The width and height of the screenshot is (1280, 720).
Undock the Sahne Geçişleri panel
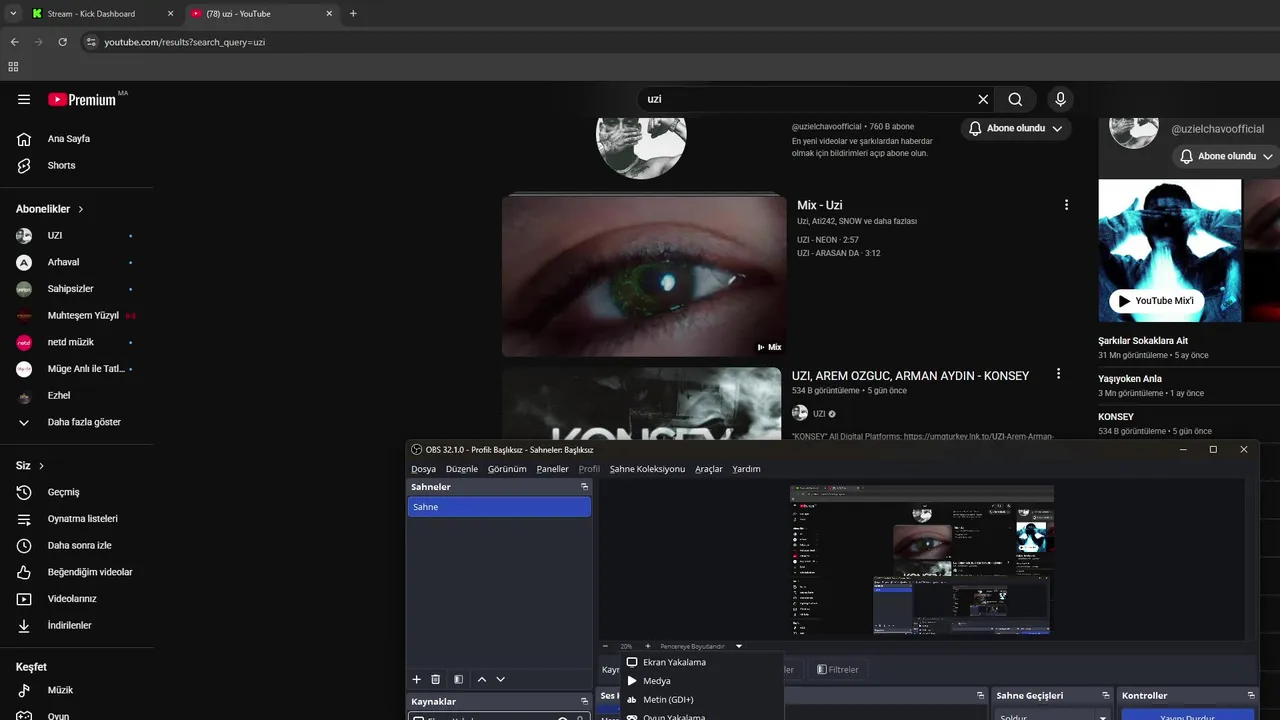coord(1106,696)
